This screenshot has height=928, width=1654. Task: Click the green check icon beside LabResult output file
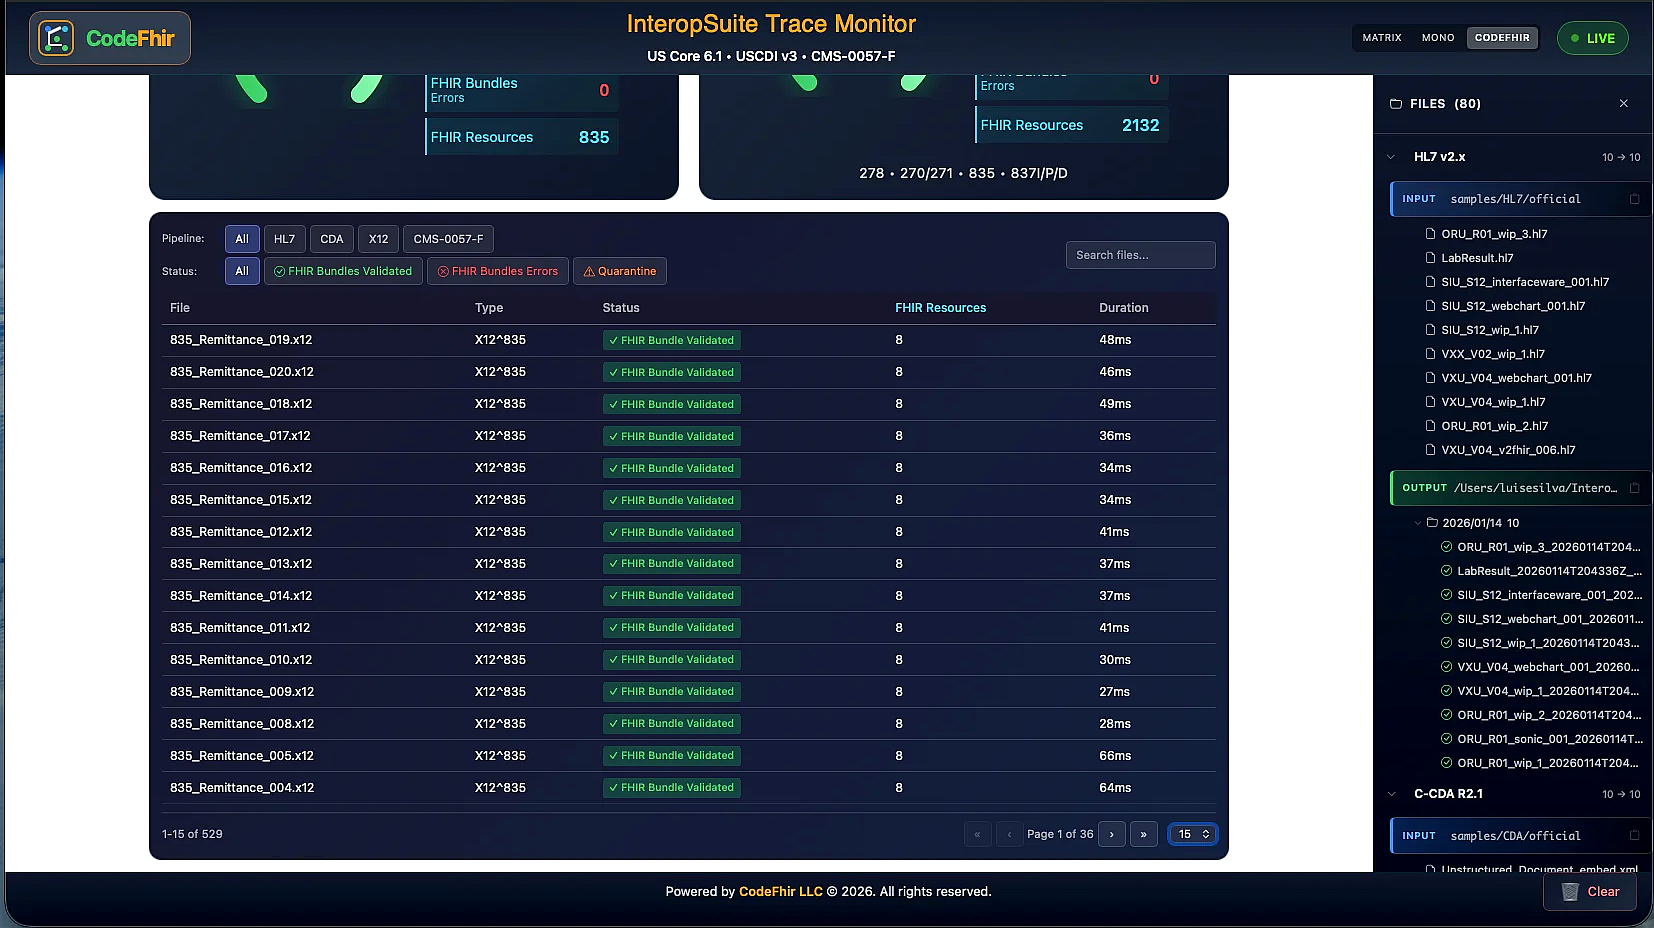tap(1446, 570)
